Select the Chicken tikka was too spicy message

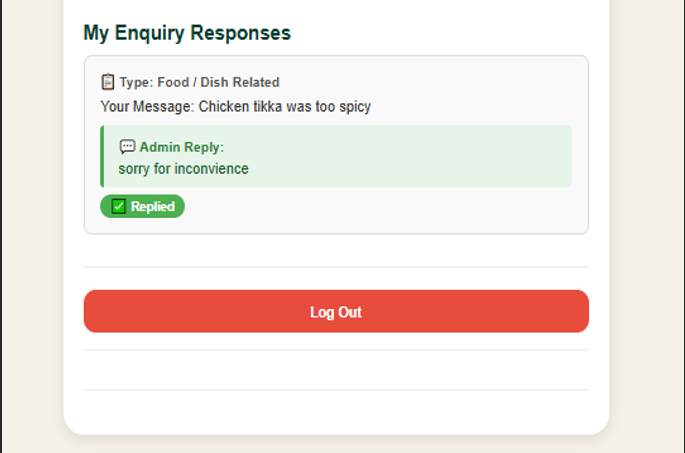(285, 107)
